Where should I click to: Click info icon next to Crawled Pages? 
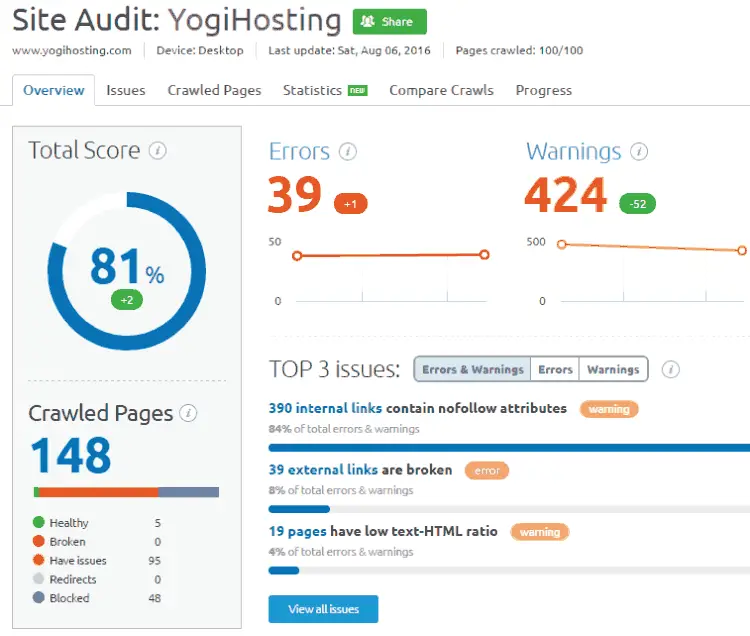[x=188, y=413]
